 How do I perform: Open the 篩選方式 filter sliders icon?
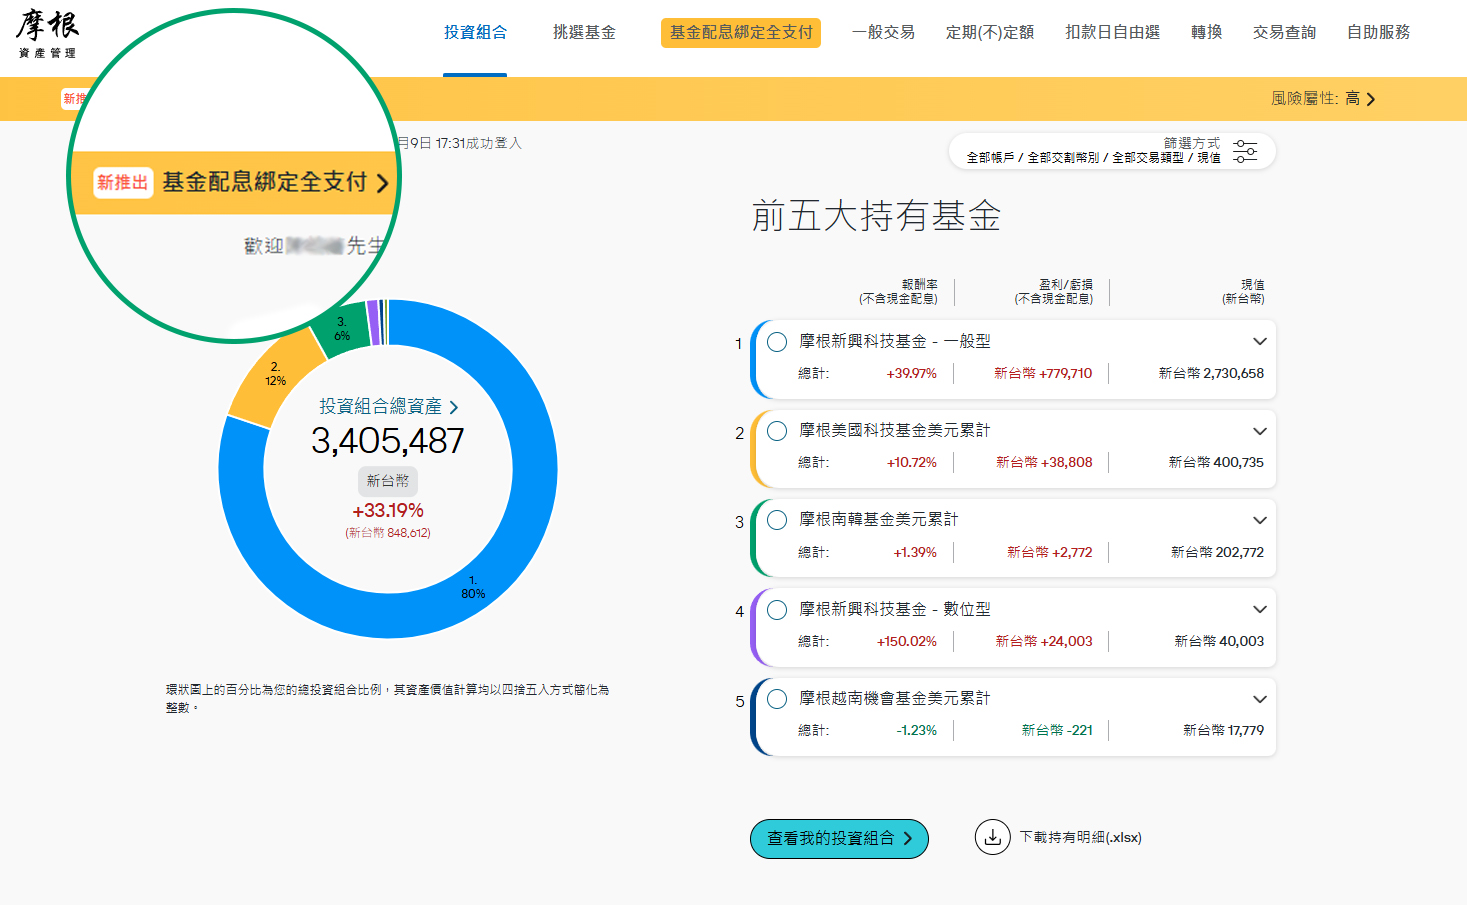pos(1245,151)
